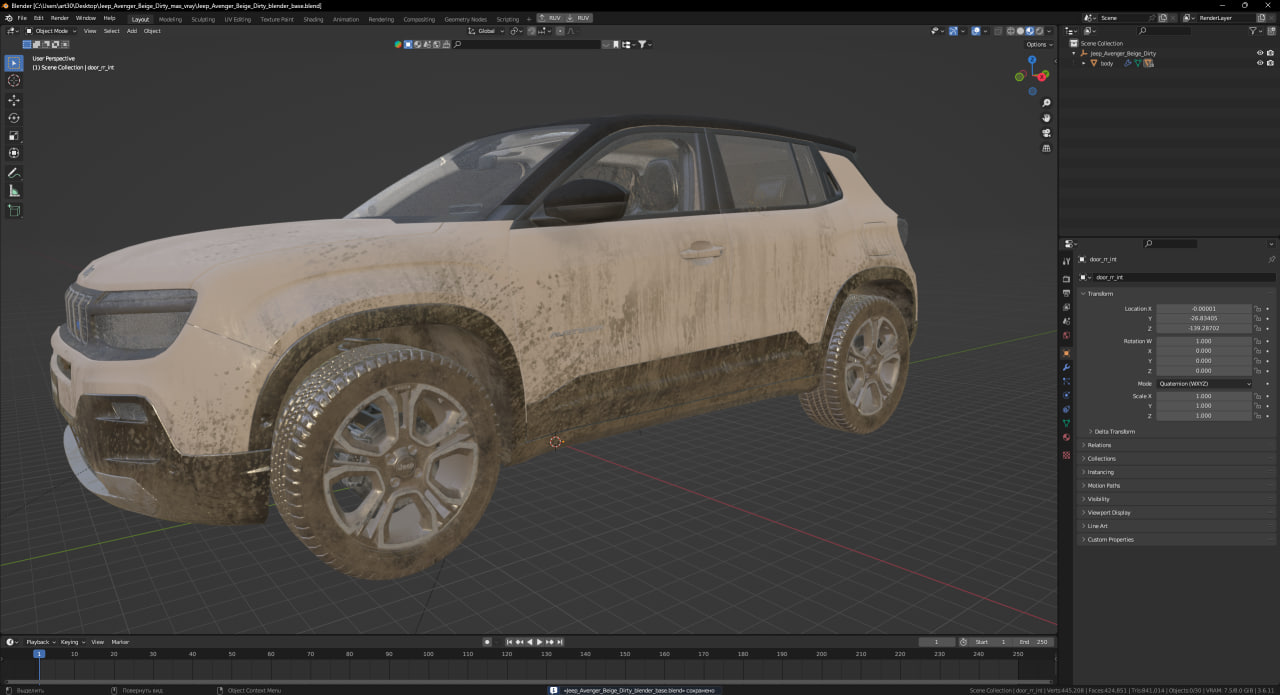Toggle the camera view icon

pyautogui.click(x=1046, y=133)
